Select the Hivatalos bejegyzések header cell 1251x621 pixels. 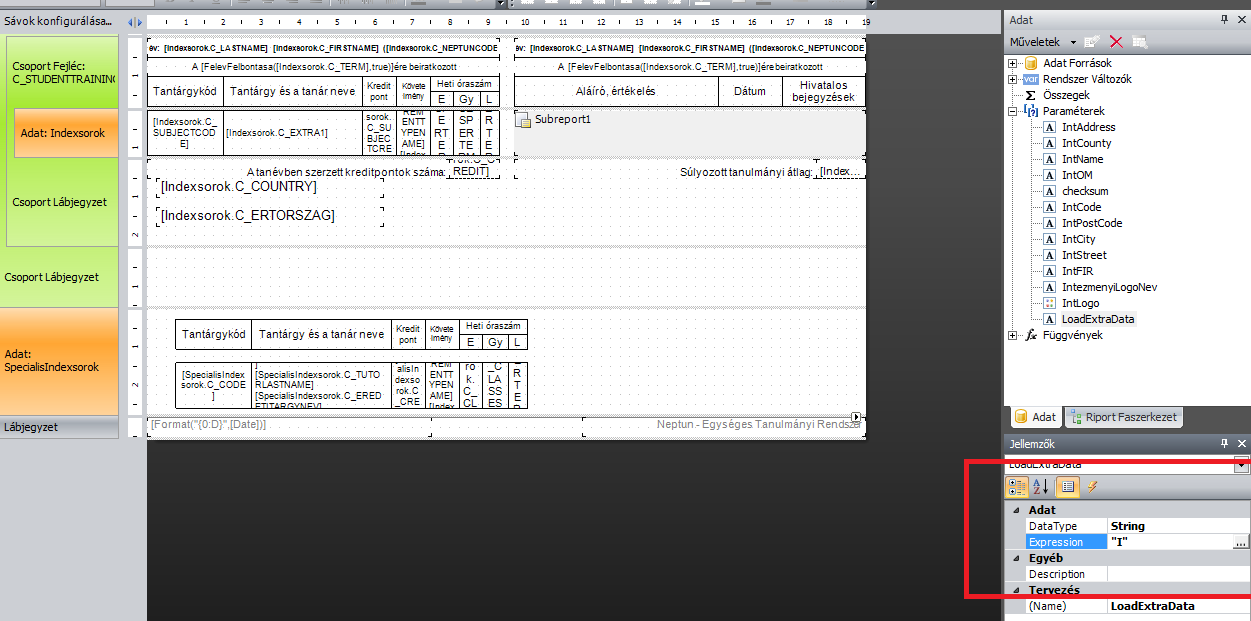point(823,91)
